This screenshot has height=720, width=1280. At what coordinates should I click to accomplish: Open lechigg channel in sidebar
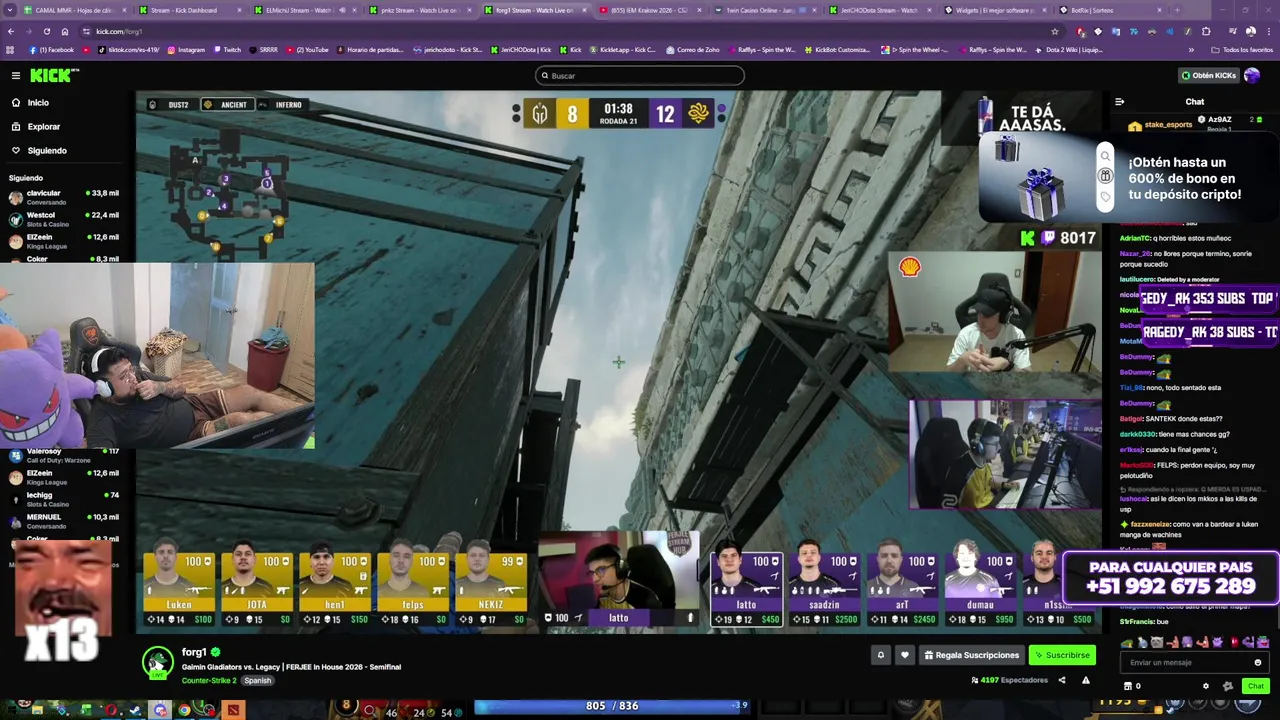(x=64, y=499)
